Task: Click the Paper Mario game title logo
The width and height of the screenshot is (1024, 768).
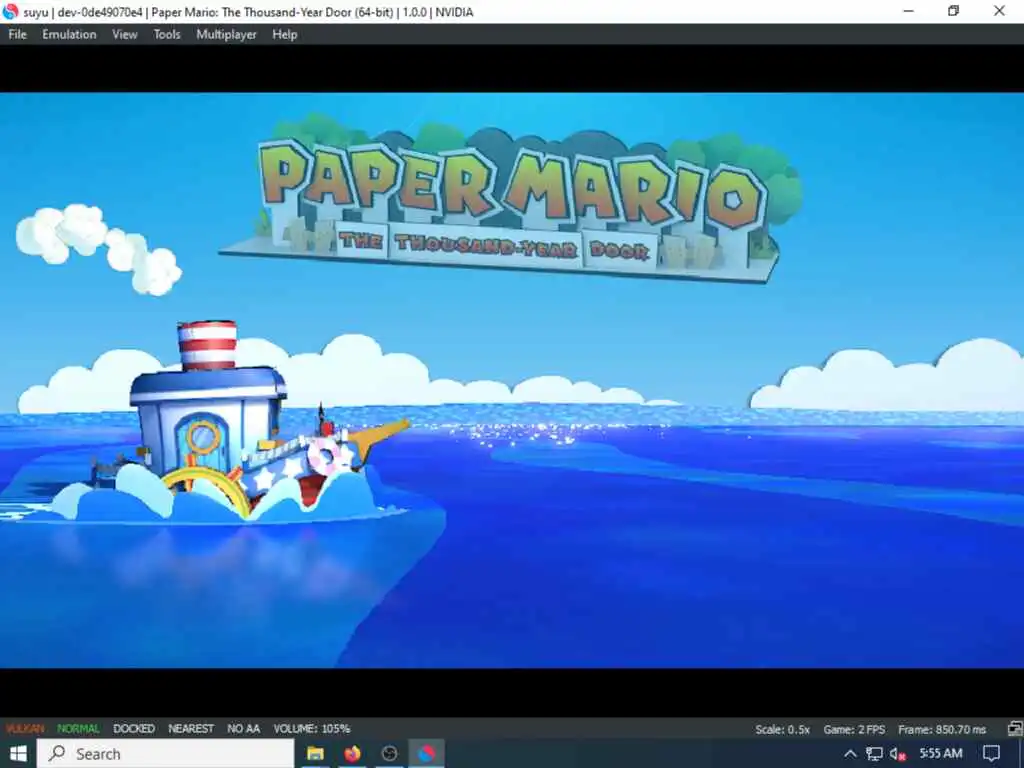Action: click(510, 200)
